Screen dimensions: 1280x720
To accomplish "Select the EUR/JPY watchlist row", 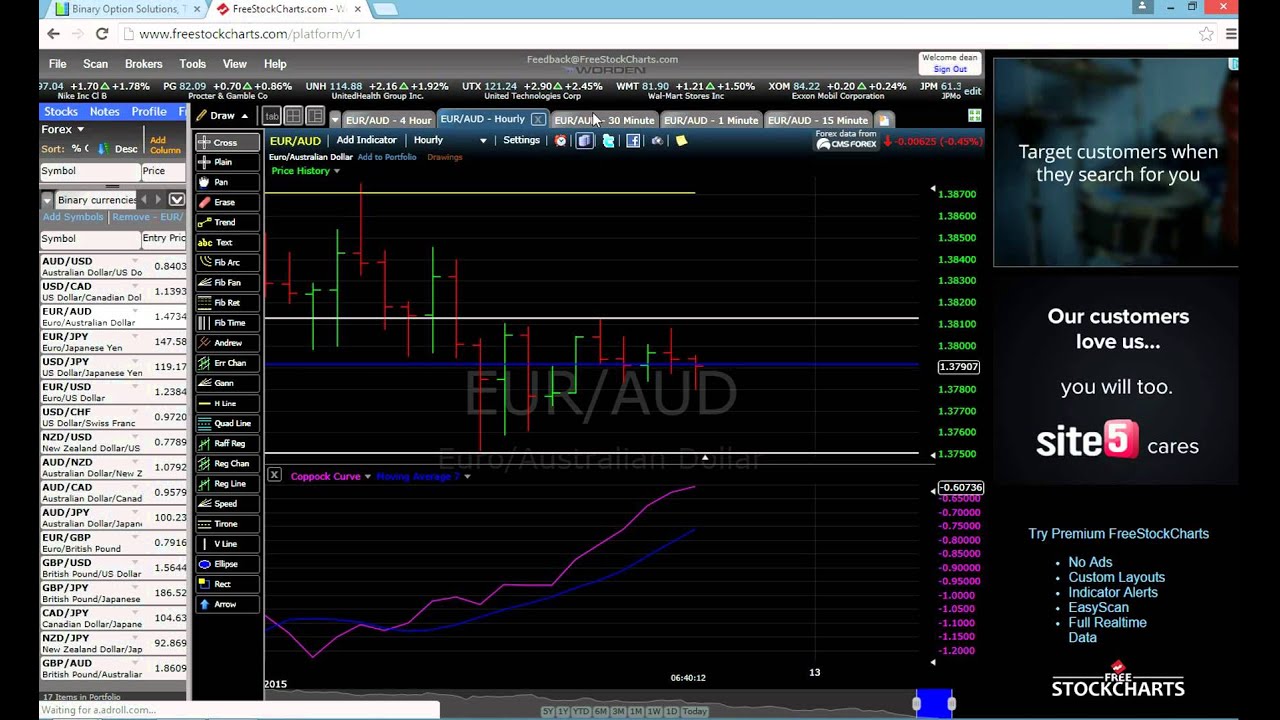I will pyautogui.click(x=114, y=341).
